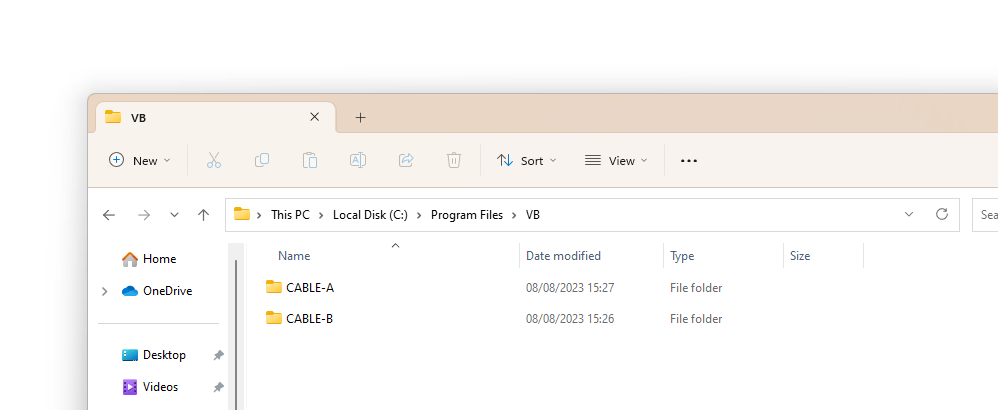Expand chevron after Program Files breadcrumb
Image resolution: width=998 pixels, height=410 pixels.
[x=514, y=215]
